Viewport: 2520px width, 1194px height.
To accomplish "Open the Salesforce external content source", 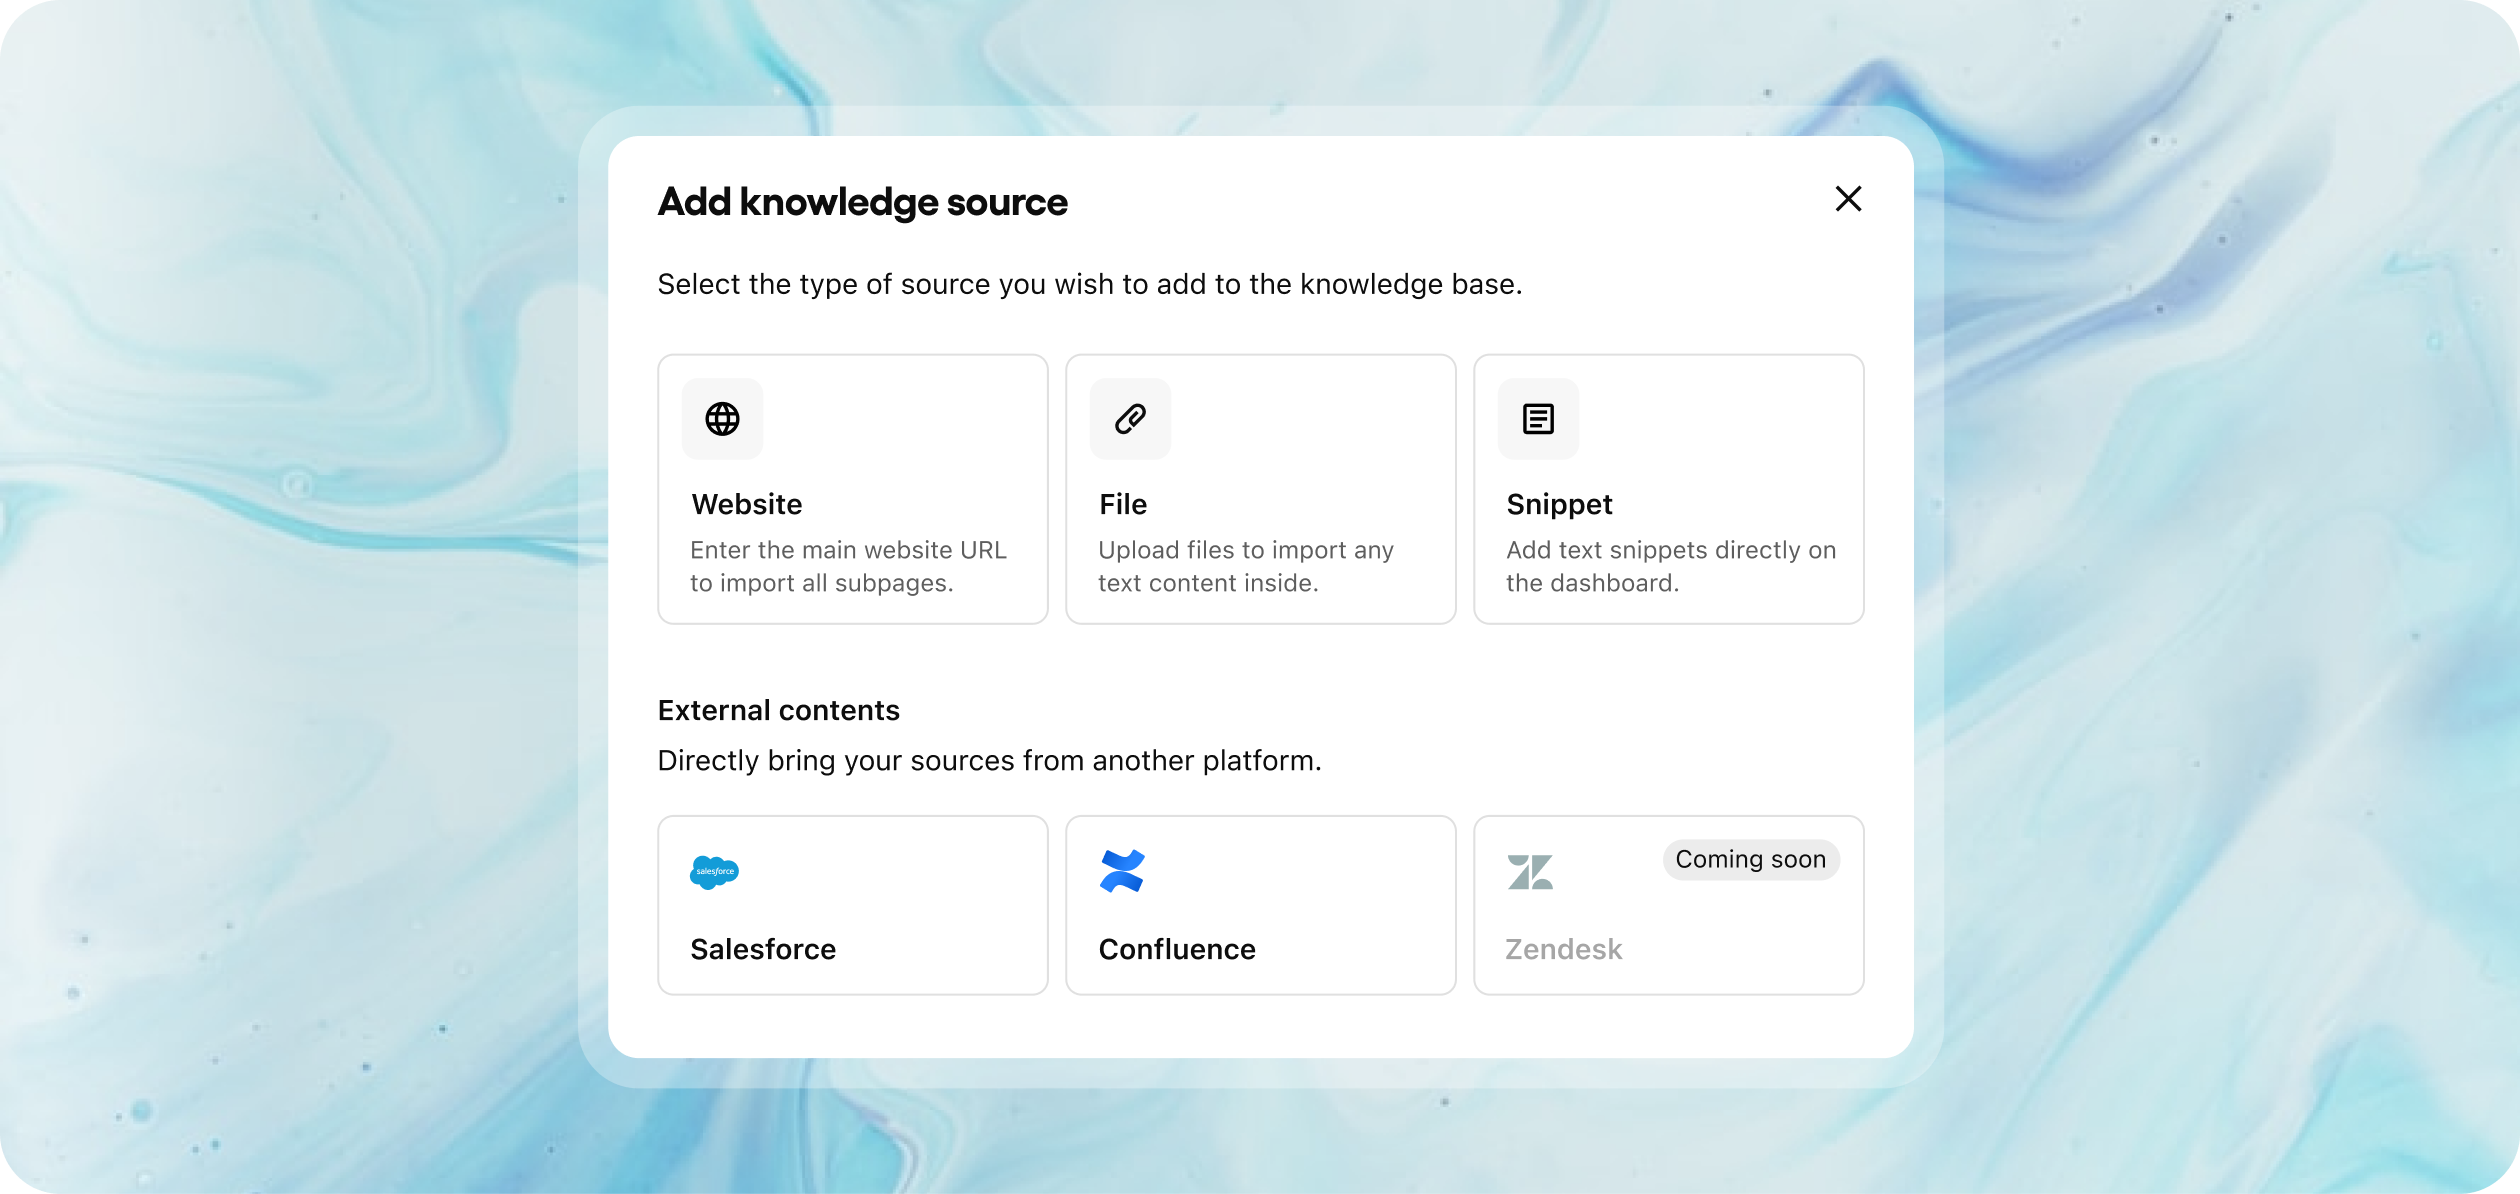I will pyautogui.click(x=852, y=905).
